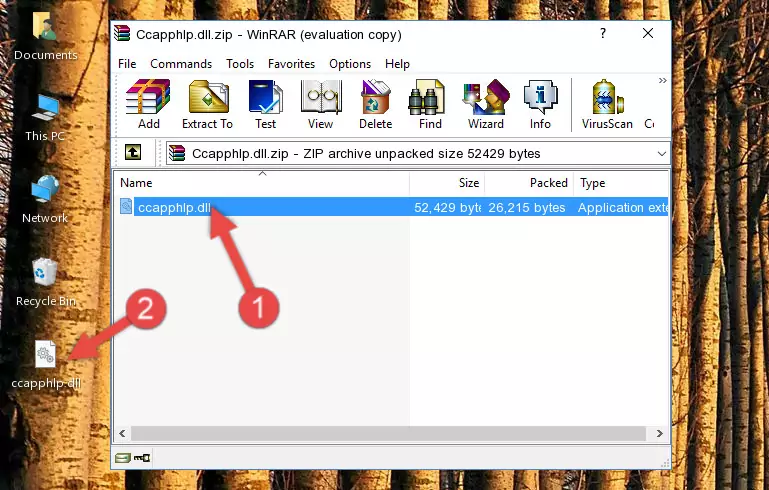Open the Favorites menu
This screenshot has width=769, height=490.
tap(291, 64)
